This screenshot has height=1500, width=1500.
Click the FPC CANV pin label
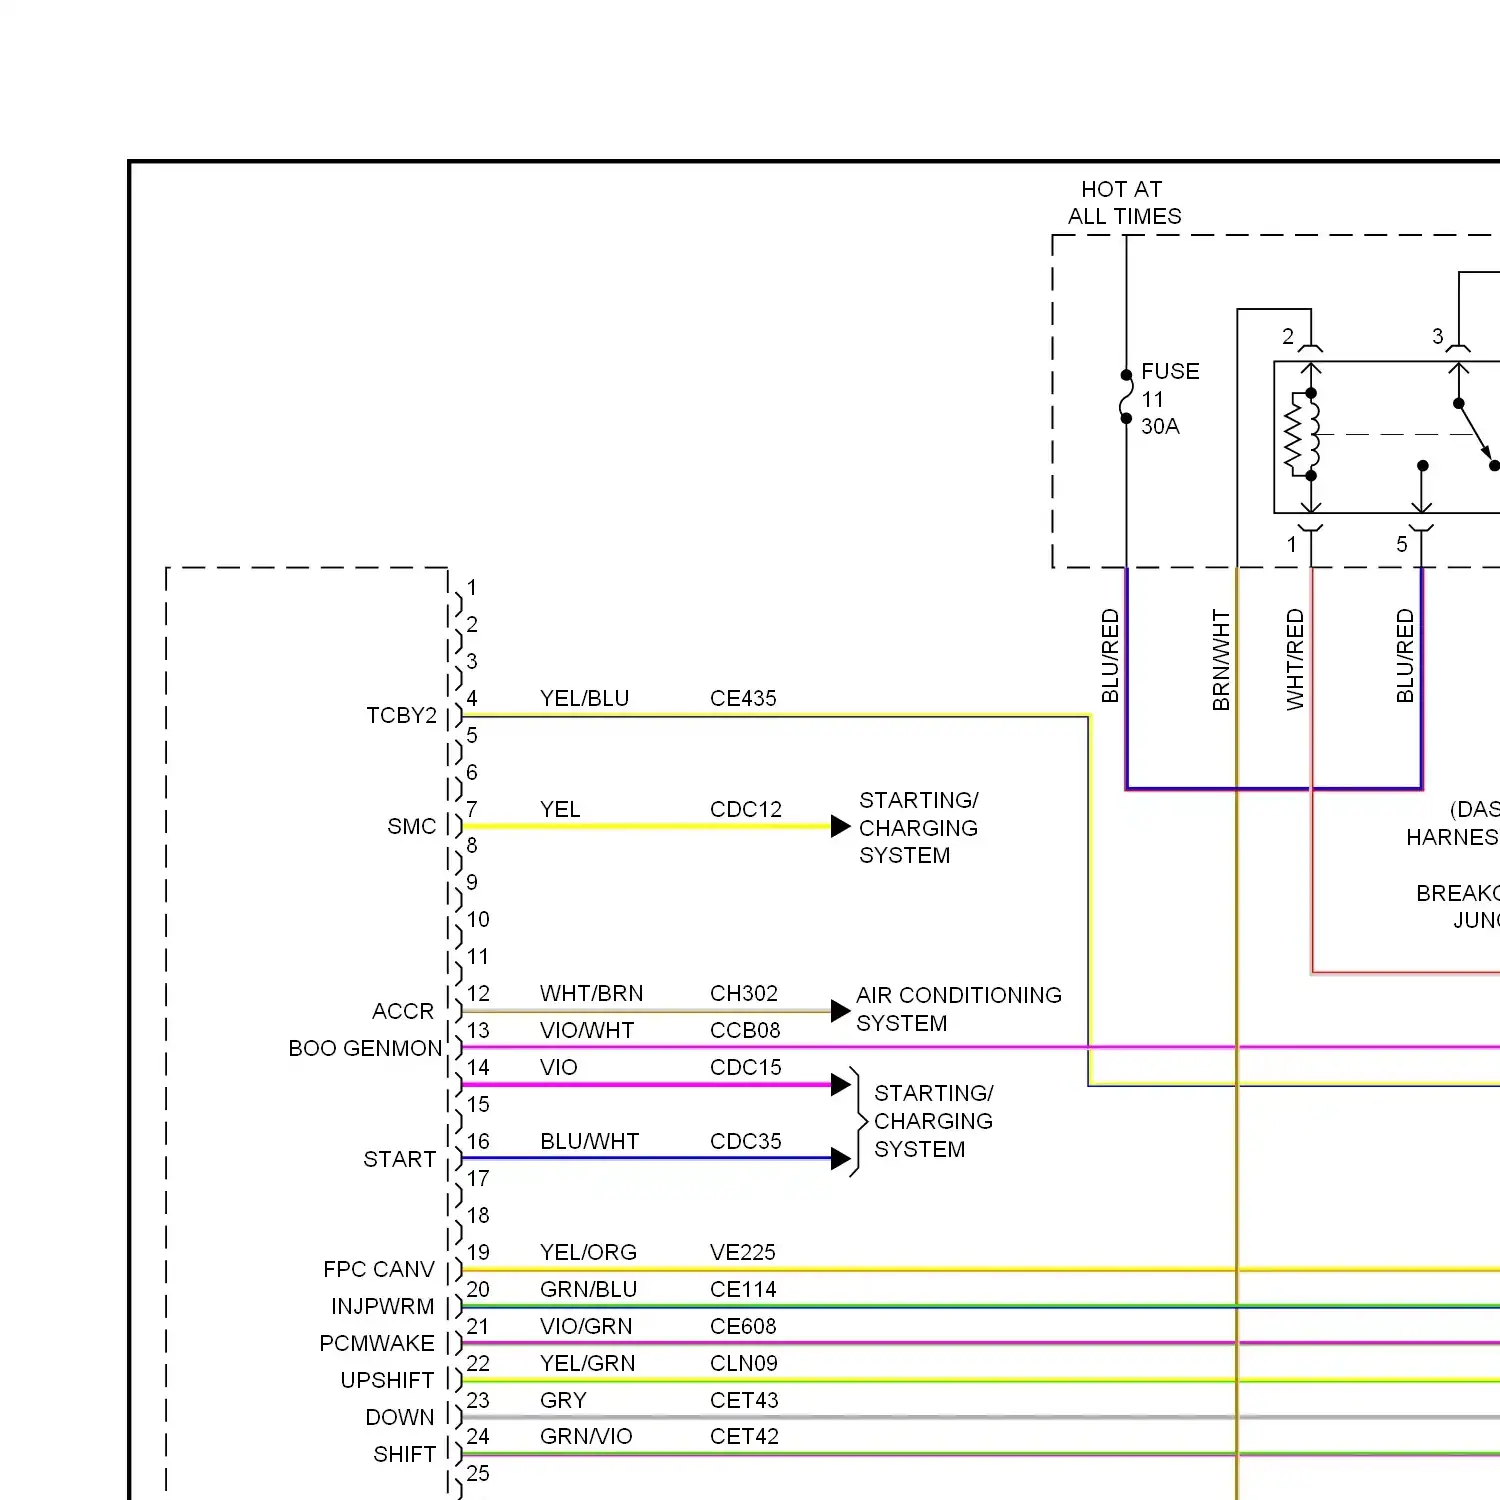pos(379,1270)
